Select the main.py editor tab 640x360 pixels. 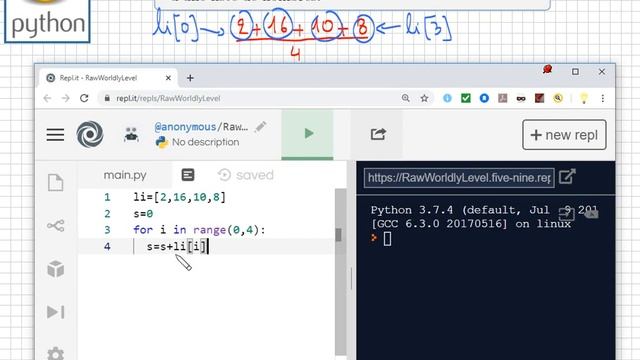125,175
